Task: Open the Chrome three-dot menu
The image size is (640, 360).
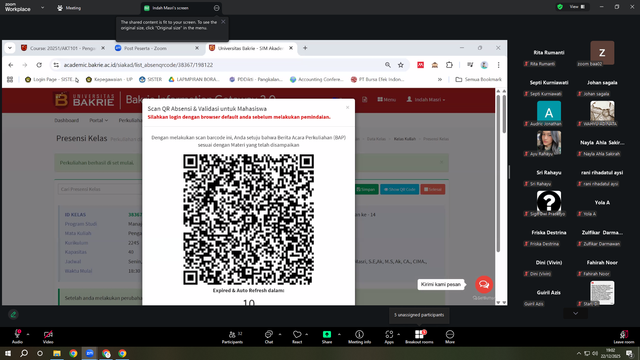Action: [x=498, y=65]
